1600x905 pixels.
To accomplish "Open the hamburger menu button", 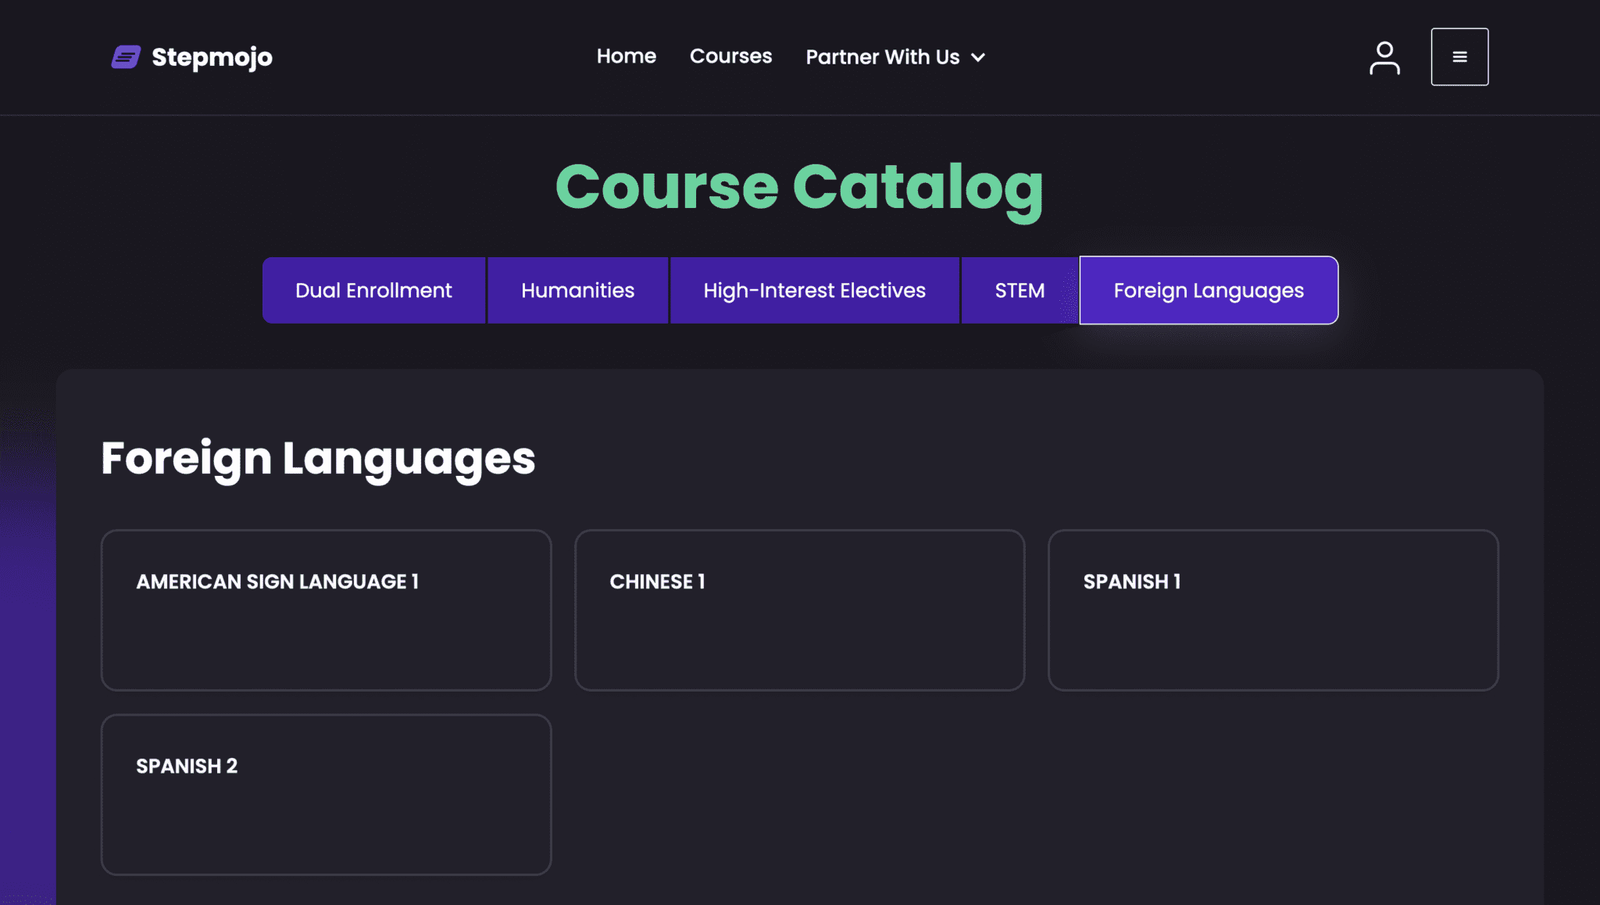I will [x=1459, y=57].
